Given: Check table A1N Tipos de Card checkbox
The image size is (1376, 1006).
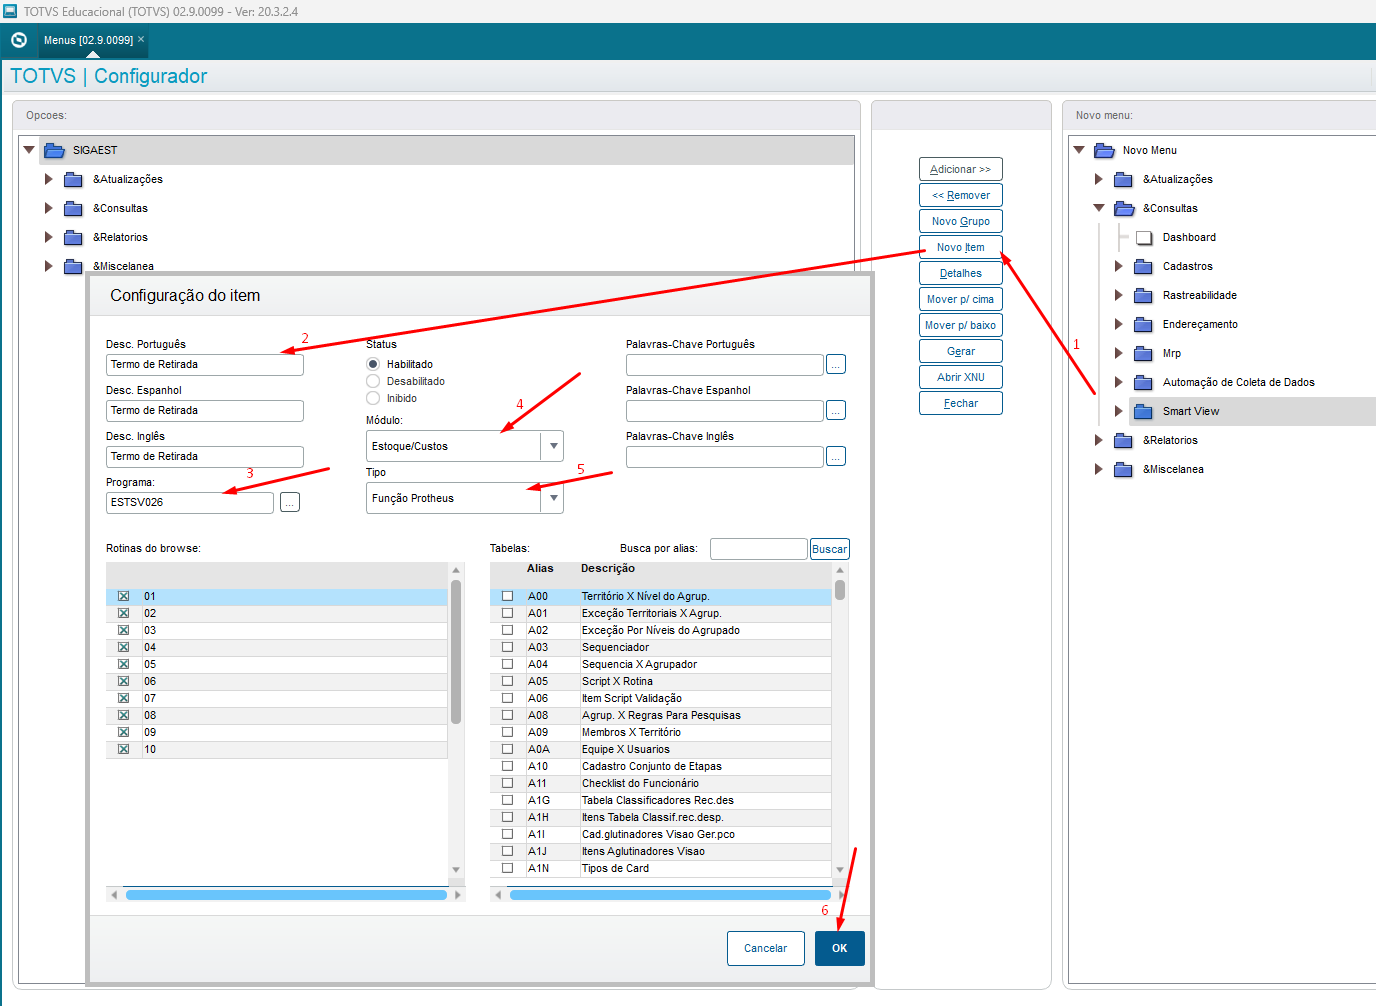Looking at the screenshot, I should 507,868.
